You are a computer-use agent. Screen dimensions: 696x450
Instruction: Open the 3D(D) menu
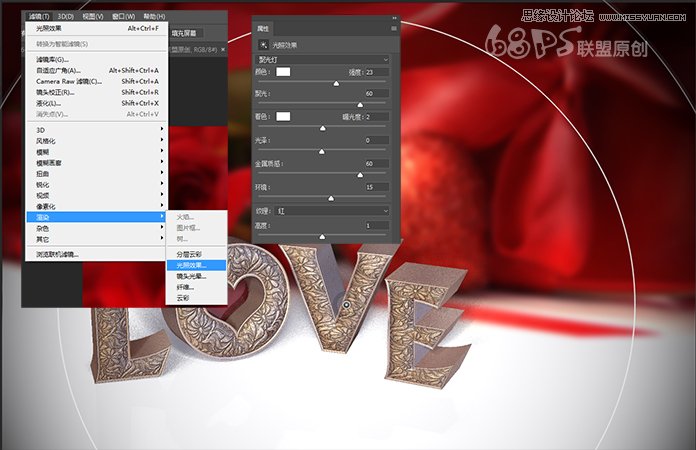[x=66, y=16]
